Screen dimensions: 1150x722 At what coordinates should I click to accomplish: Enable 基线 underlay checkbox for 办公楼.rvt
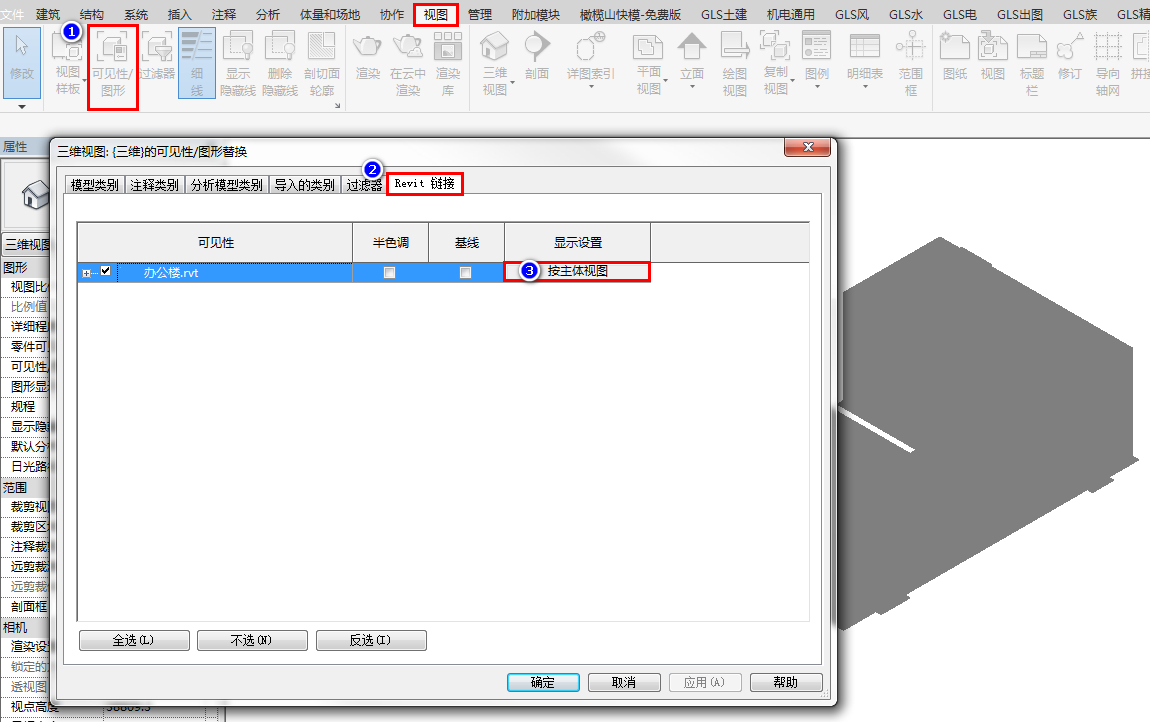[x=465, y=272]
